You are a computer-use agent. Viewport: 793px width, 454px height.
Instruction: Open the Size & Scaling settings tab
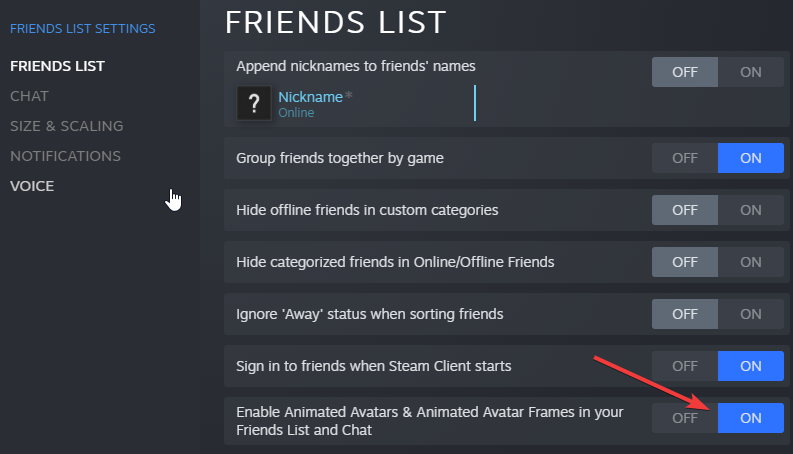click(66, 126)
